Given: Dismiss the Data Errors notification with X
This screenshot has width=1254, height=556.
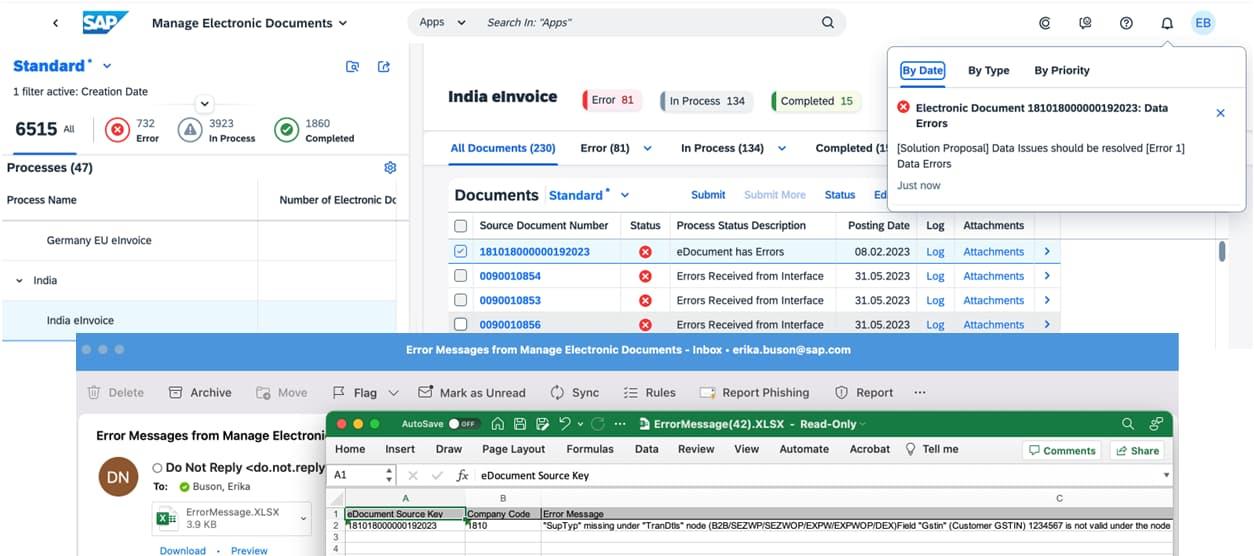Looking at the screenshot, I should point(1220,113).
